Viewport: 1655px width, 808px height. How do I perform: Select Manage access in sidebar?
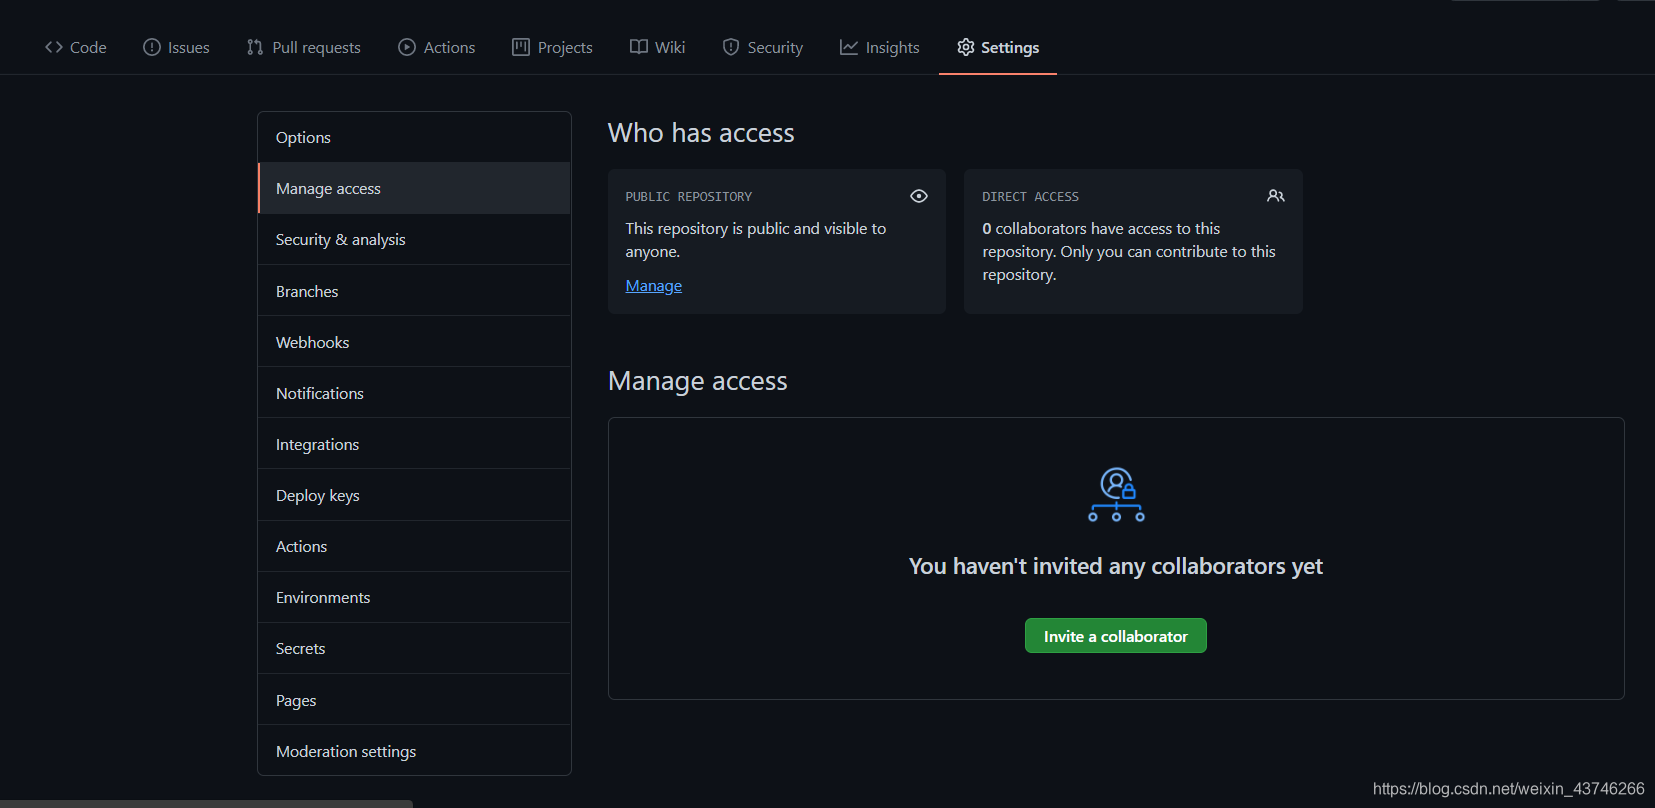[x=414, y=188]
